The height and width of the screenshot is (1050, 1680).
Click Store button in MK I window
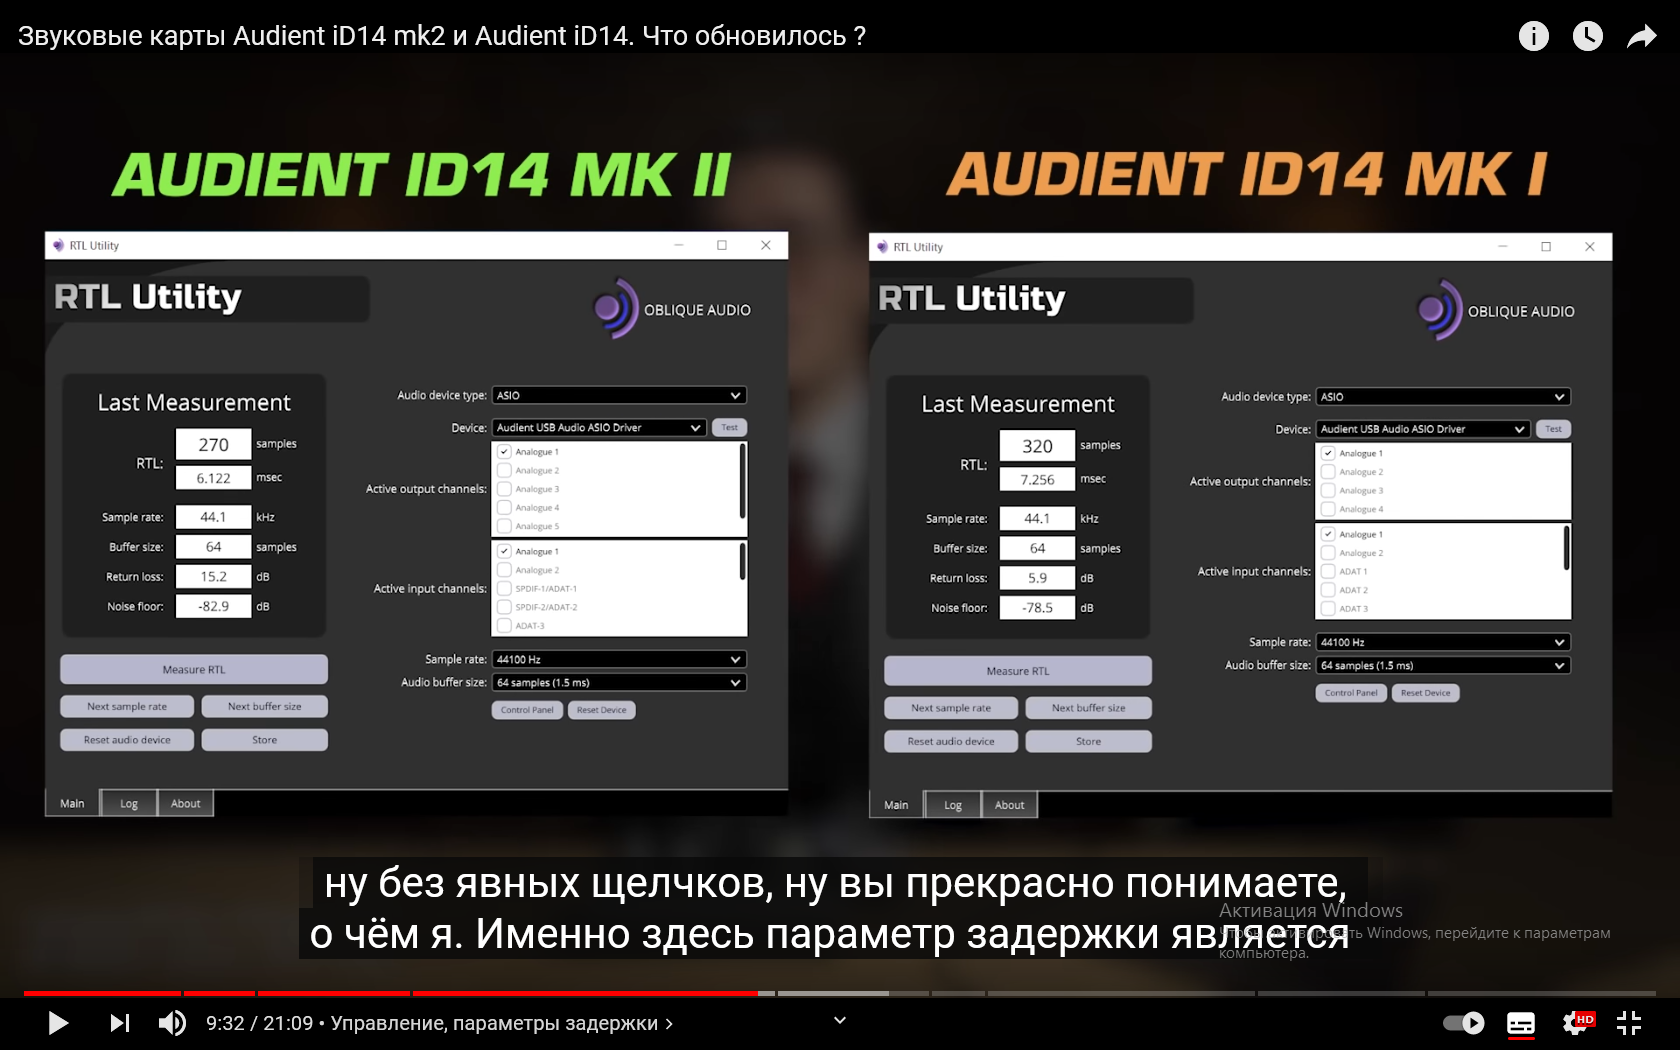[x=1089, y=741]
